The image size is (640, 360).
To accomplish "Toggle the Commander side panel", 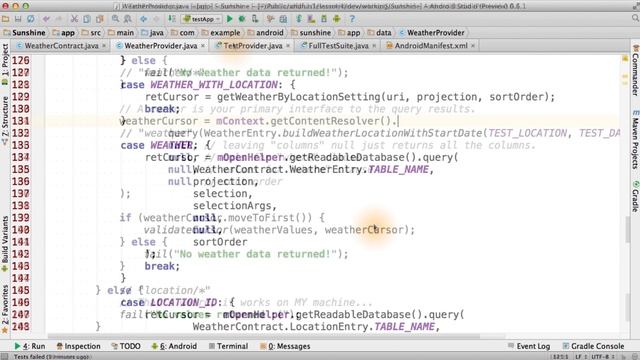I will pos(635,70).
